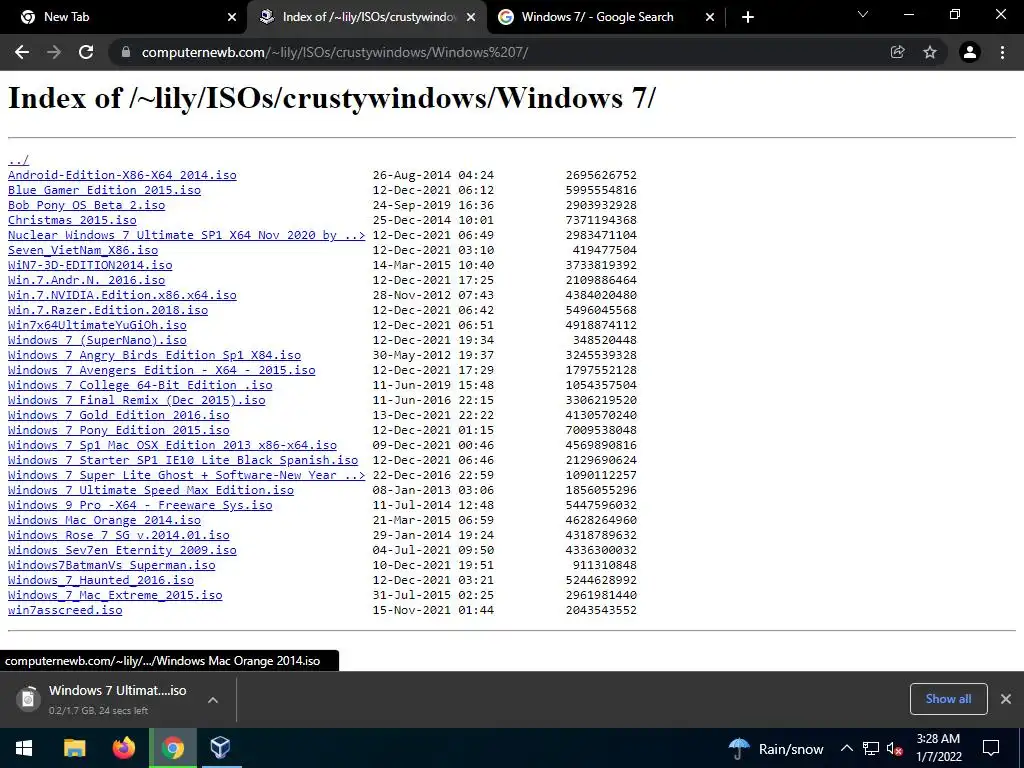Click Show all downloads
This screenshot has height=768, width=1024.
coord(948,699)
